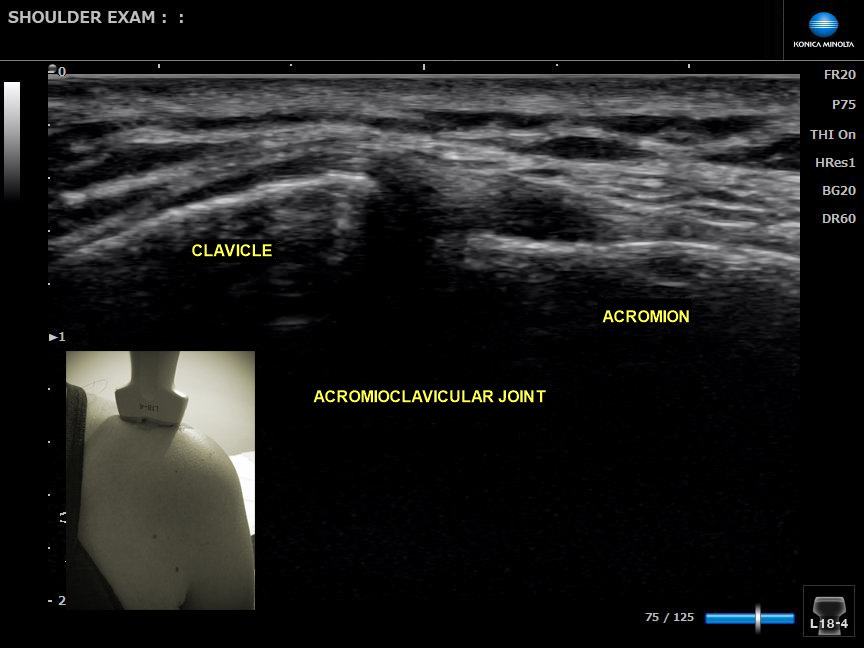Click the 75 / 125 frame counter
Screen dimensions: 864x648
[x=669, y=618]
